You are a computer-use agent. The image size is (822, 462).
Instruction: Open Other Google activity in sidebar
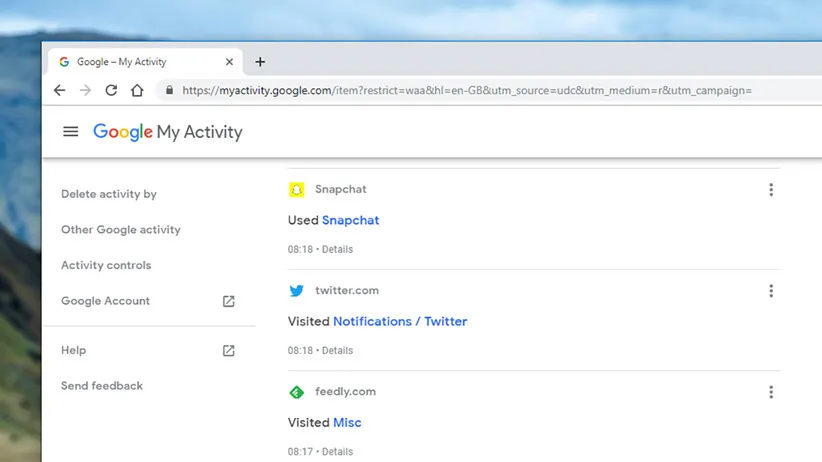click(x=121, y=229)
